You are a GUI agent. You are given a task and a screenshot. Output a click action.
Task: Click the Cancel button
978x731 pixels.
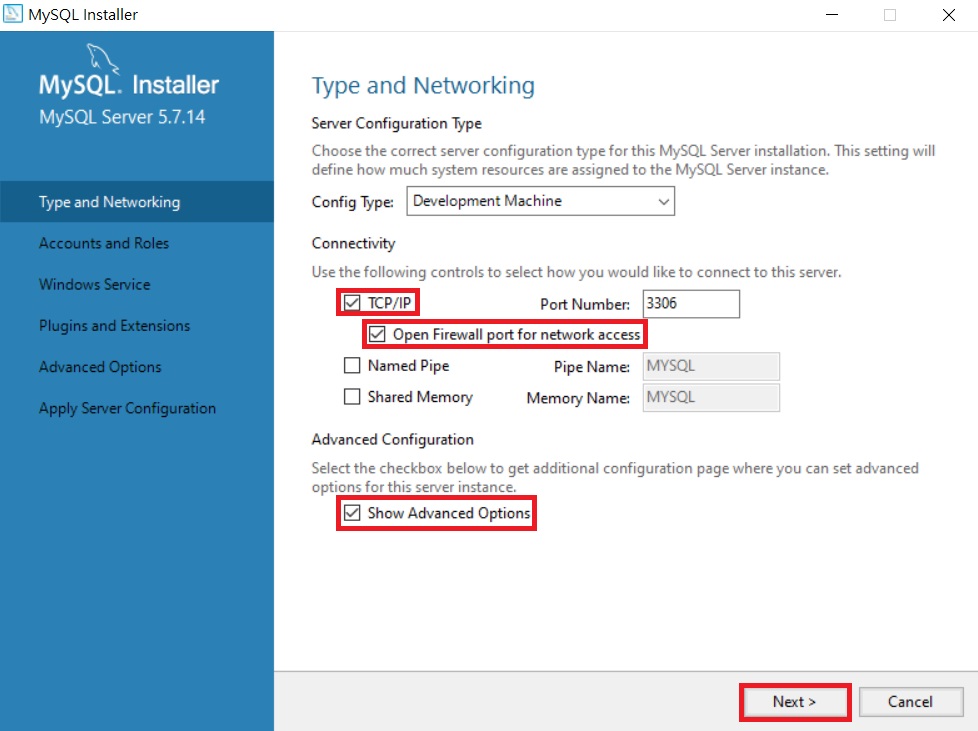911,702
